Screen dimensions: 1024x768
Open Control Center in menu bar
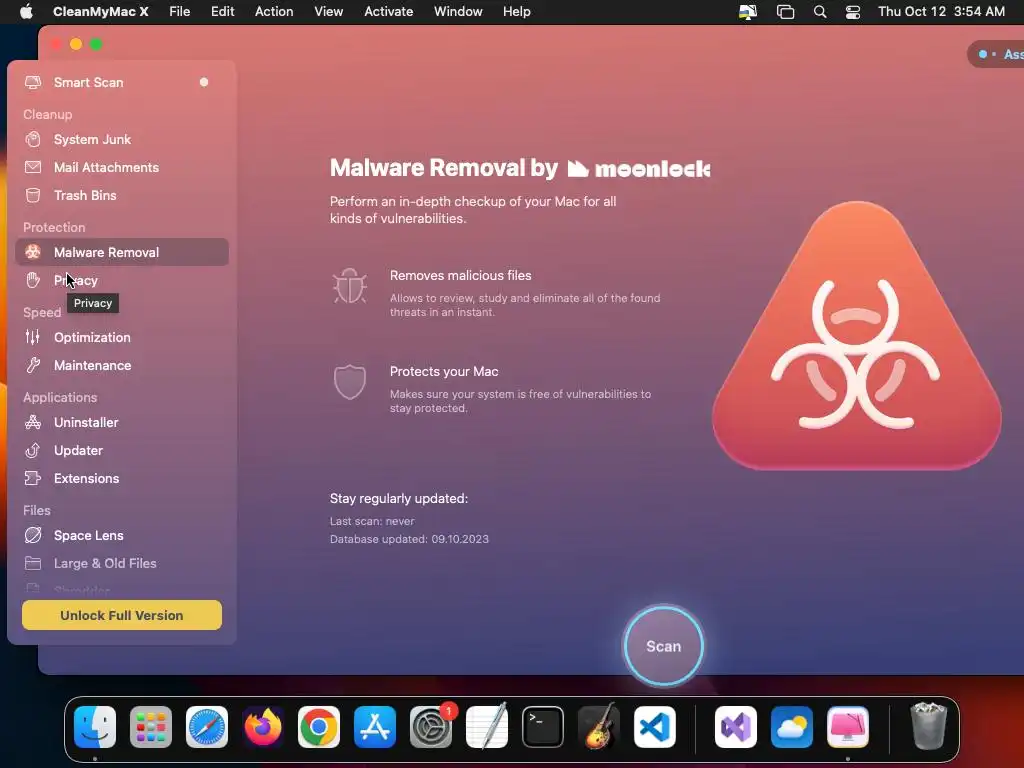point(852,12)
